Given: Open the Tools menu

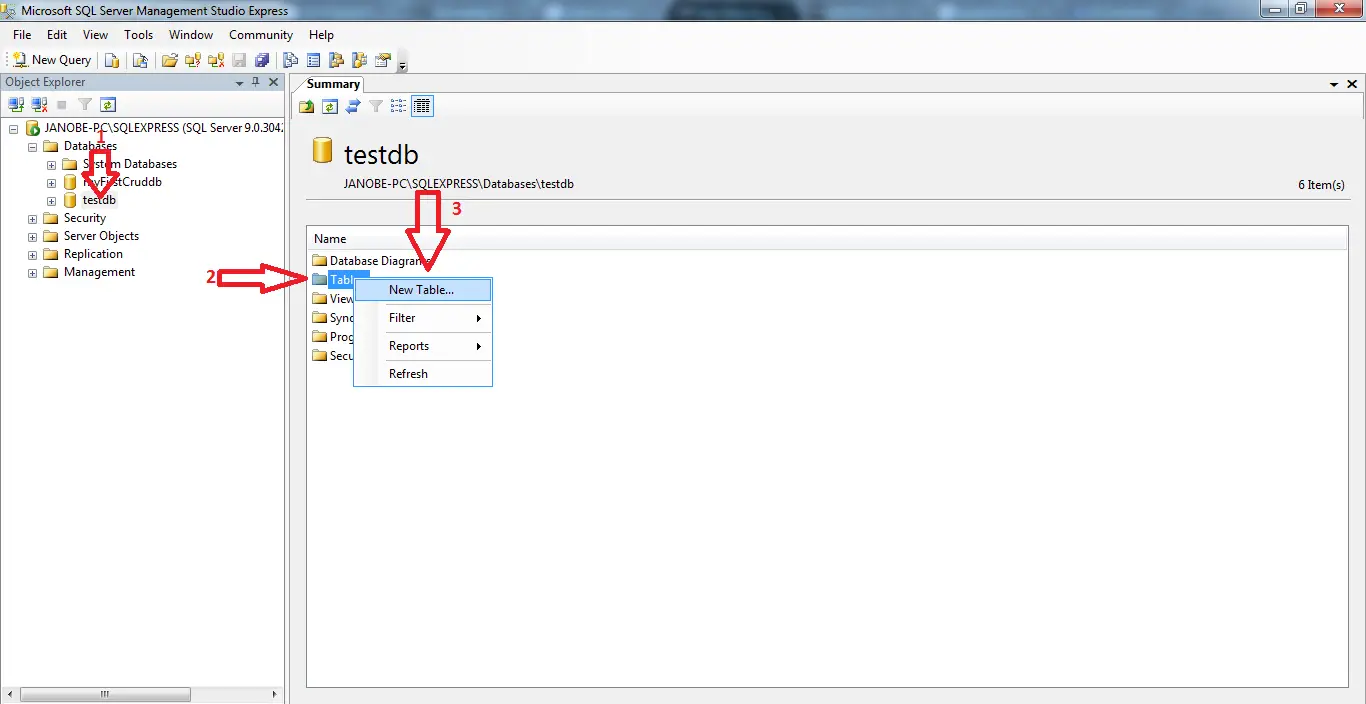Looking at the screenshot, I should 139,35.
